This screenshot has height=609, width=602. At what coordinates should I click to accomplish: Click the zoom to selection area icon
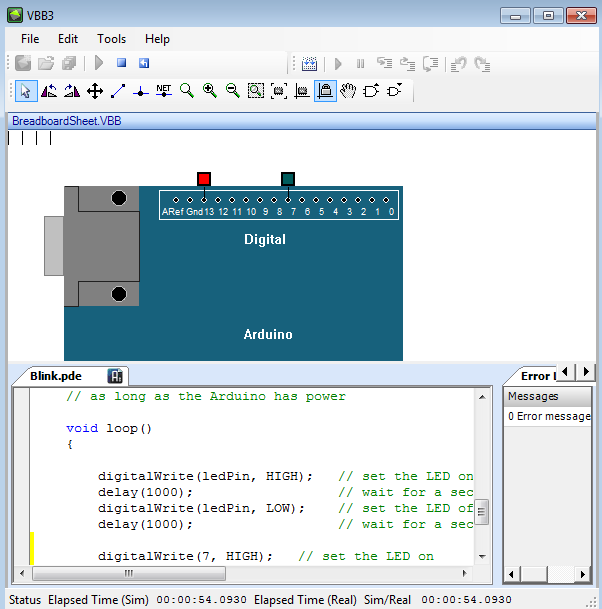pos(256,91)
